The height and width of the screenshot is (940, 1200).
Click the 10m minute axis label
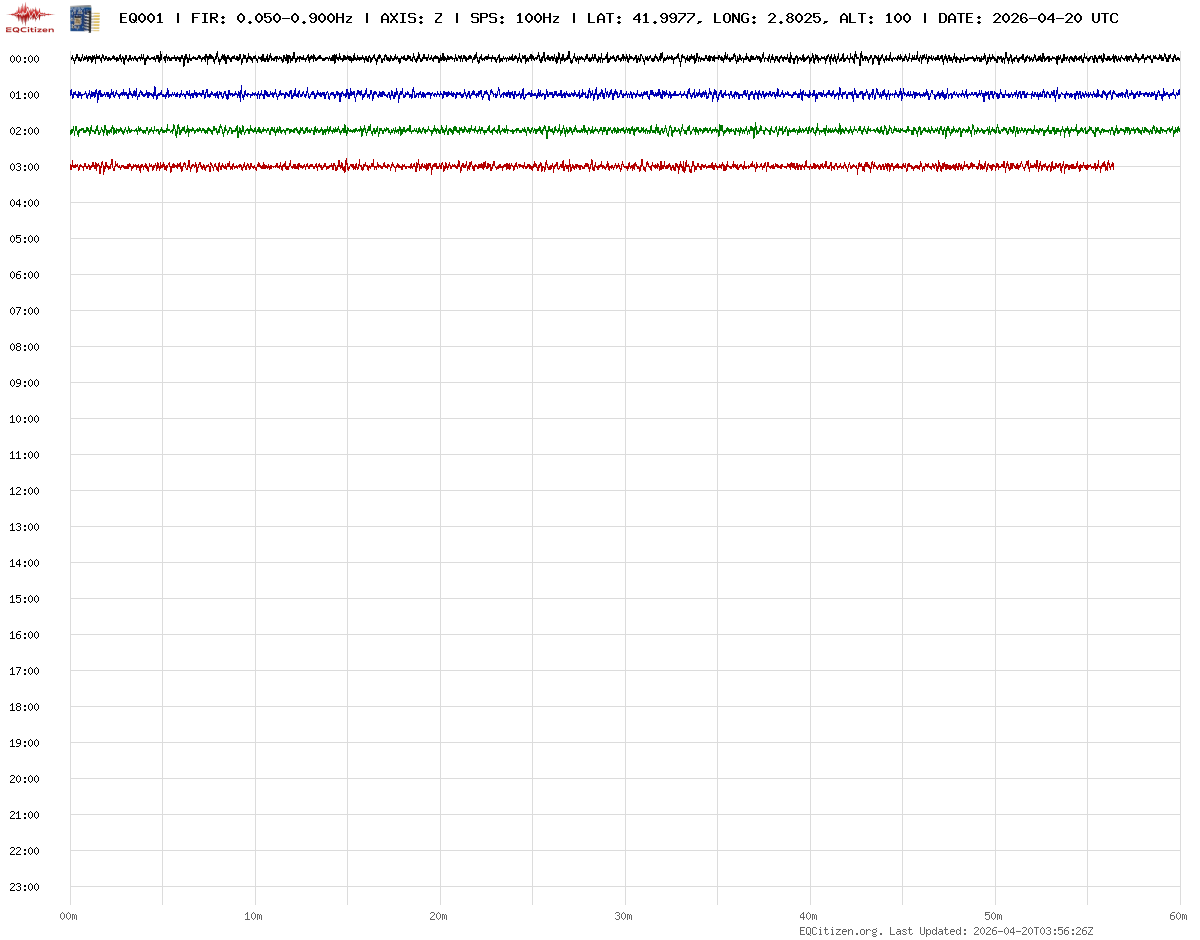[x=254, y=916]
